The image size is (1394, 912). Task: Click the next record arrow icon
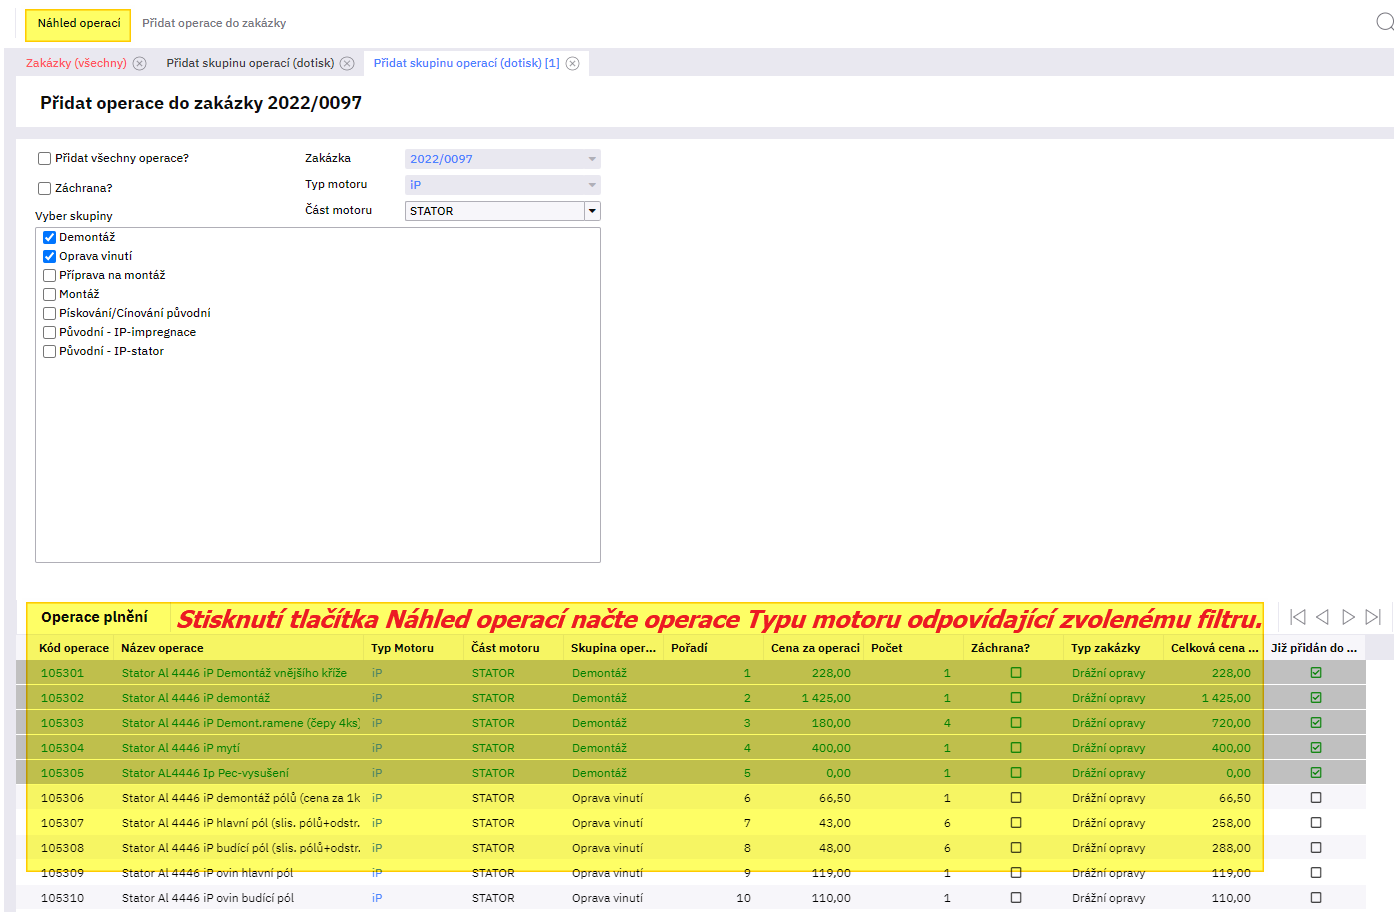[x=1348, y=617]
